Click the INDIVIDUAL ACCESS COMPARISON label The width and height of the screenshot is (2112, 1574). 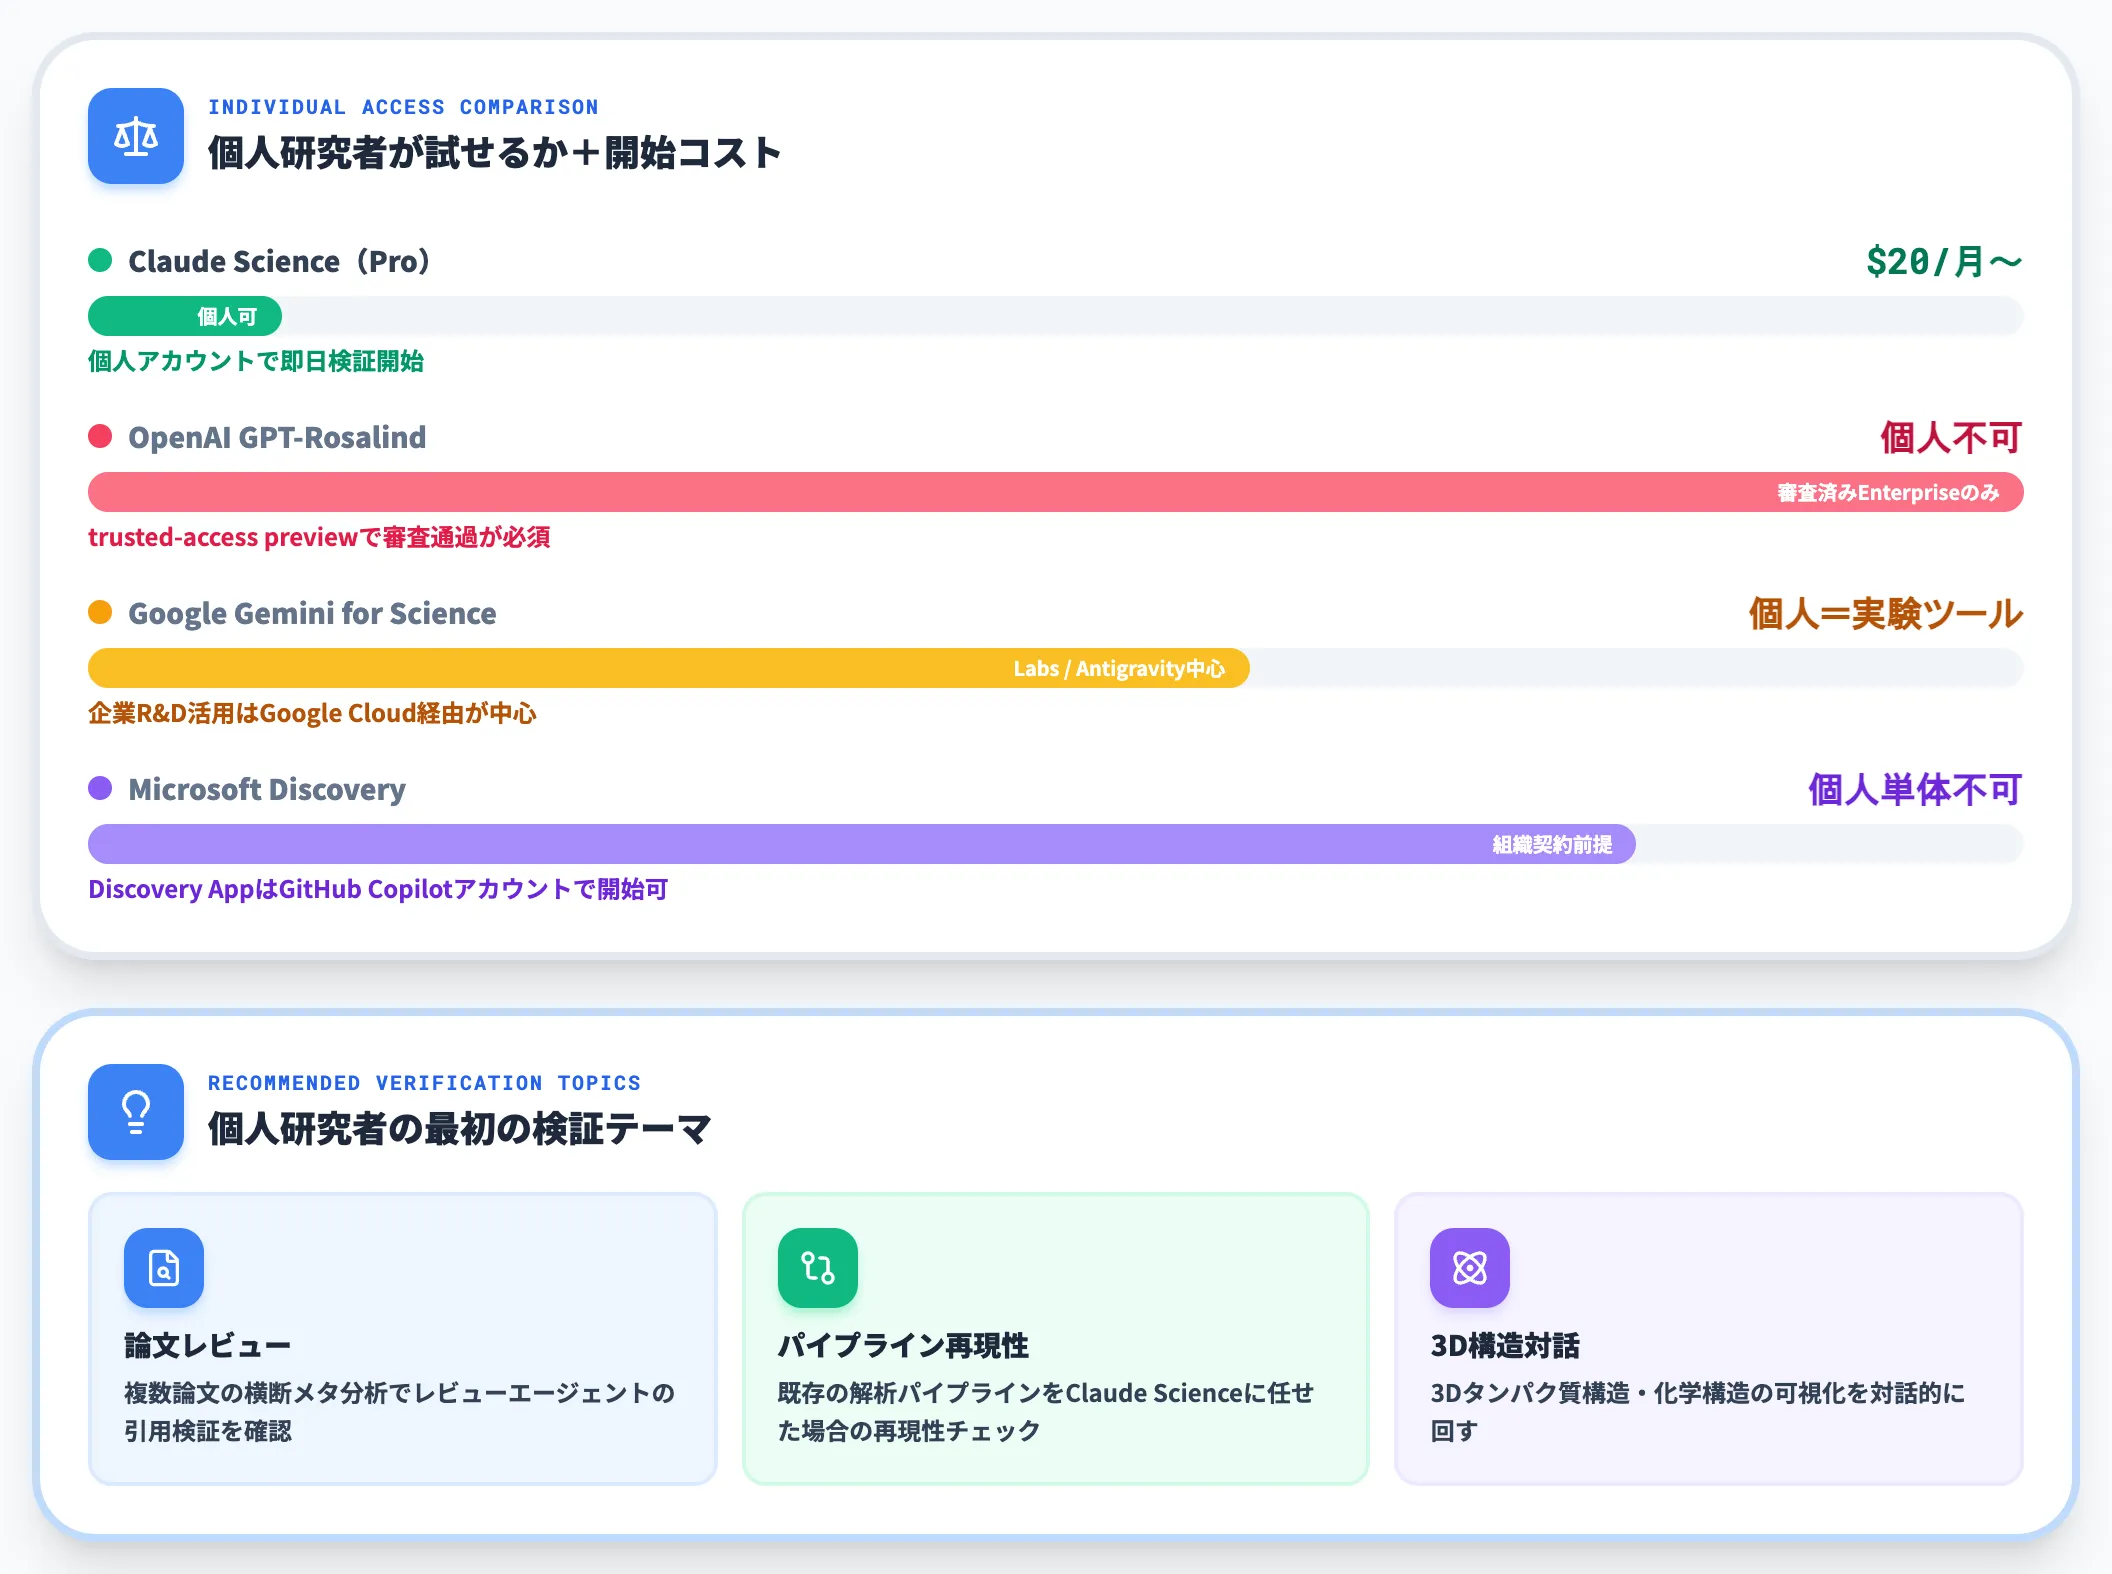click(403, 107)
